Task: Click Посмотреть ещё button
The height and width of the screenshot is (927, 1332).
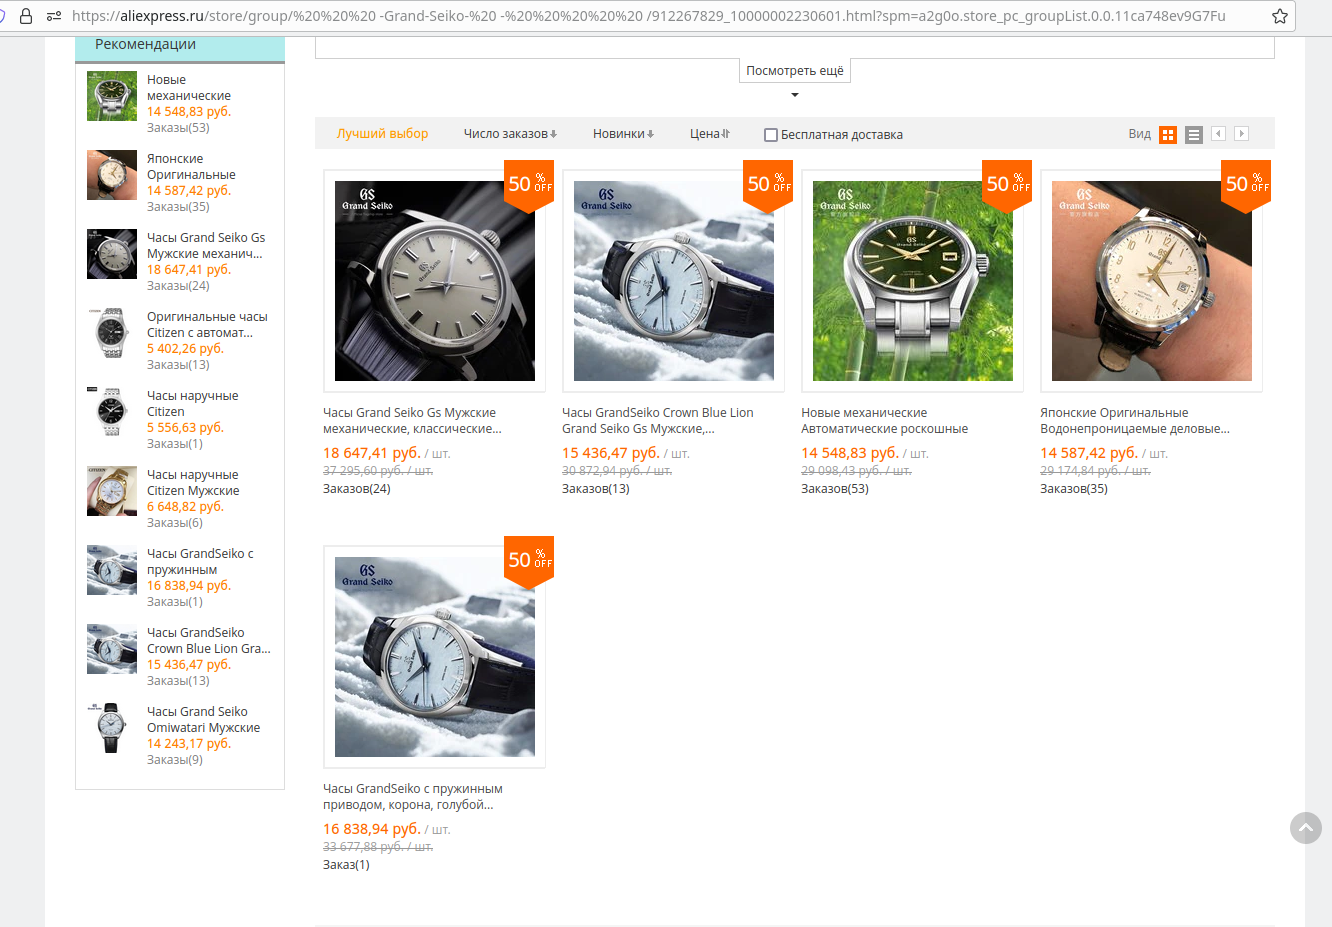Action: tap(795, 71)
